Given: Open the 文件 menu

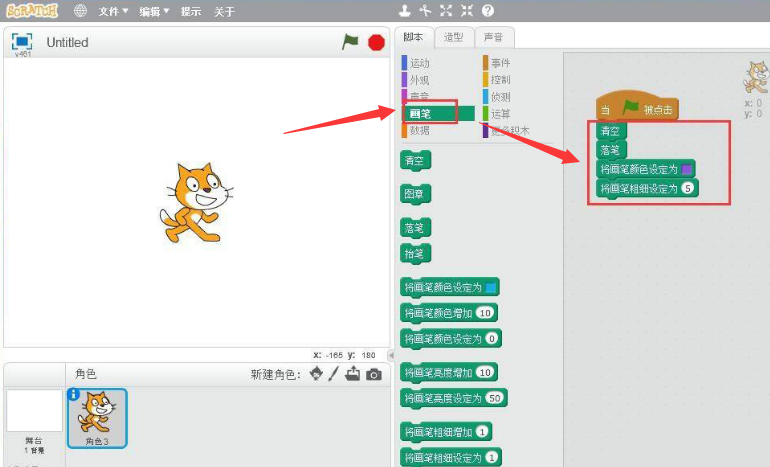Looking at the screenshot, I should point(113,11).
